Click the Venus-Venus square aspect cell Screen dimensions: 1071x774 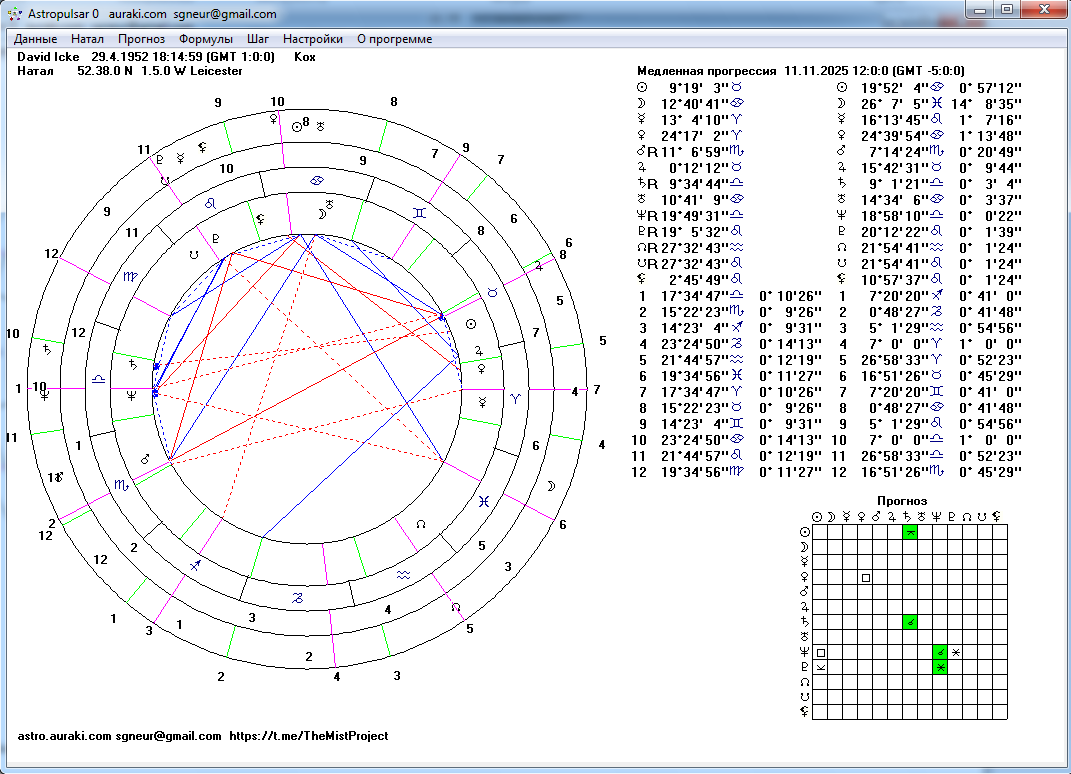click(866, 578)
